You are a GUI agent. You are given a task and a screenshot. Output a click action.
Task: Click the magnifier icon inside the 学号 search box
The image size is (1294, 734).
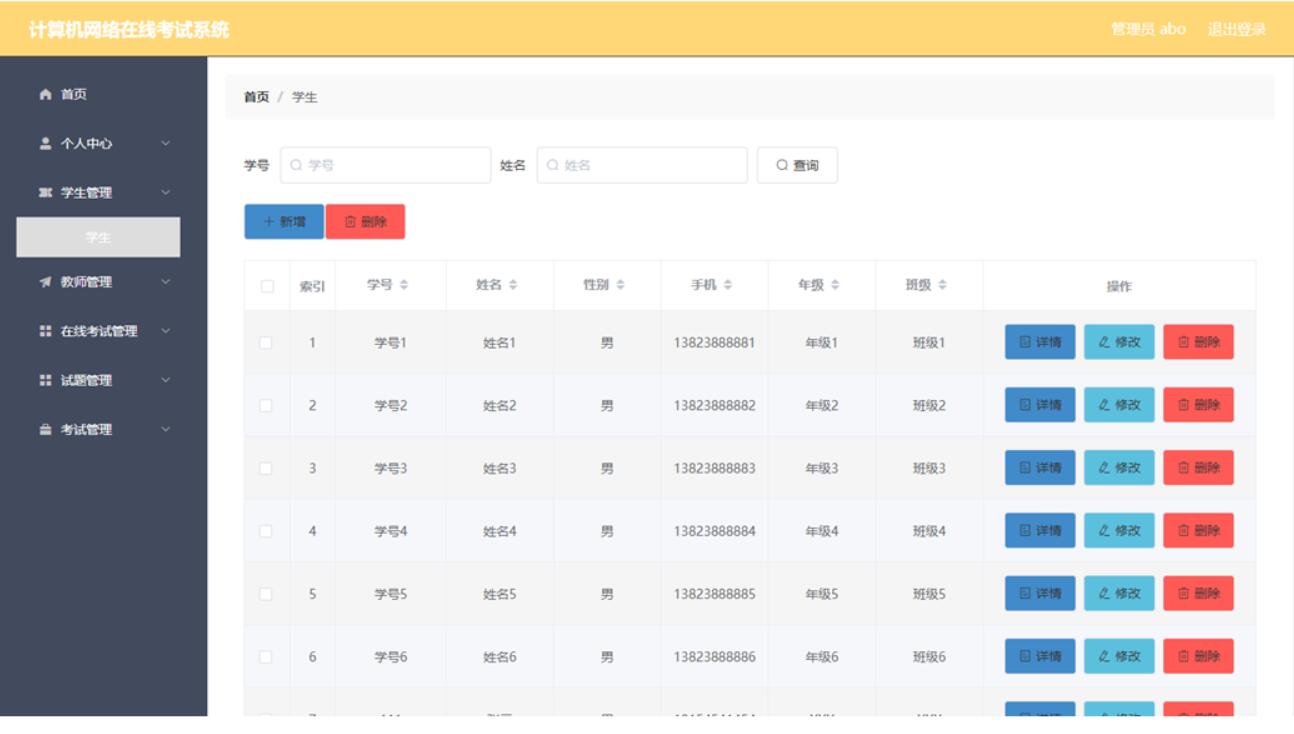click(296, 167)
